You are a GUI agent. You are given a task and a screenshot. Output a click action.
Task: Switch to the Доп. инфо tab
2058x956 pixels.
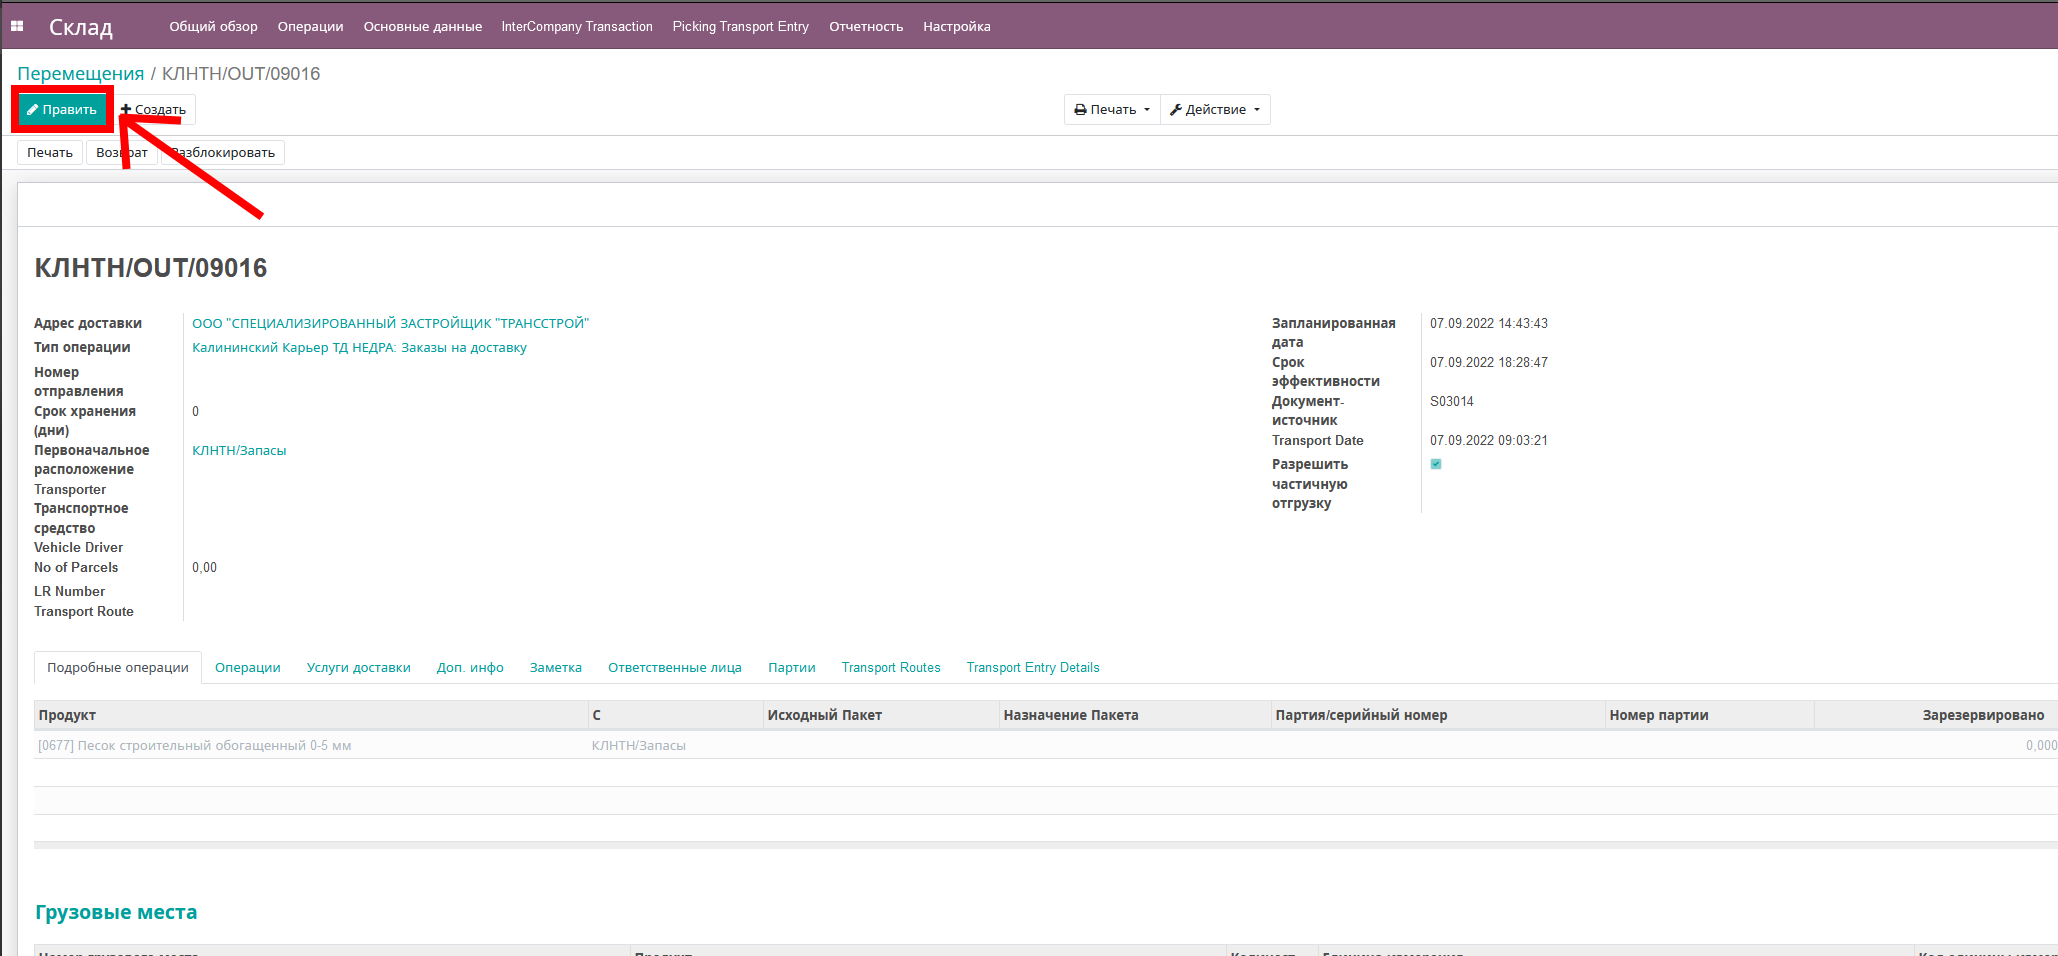click(469, 667)
